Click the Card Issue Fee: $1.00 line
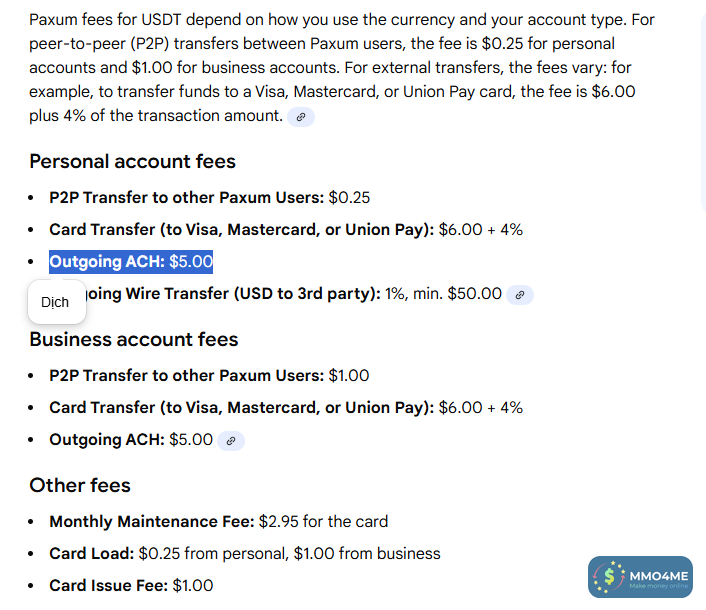Screen dimensions: 706x610 click(x=131, y=586)
